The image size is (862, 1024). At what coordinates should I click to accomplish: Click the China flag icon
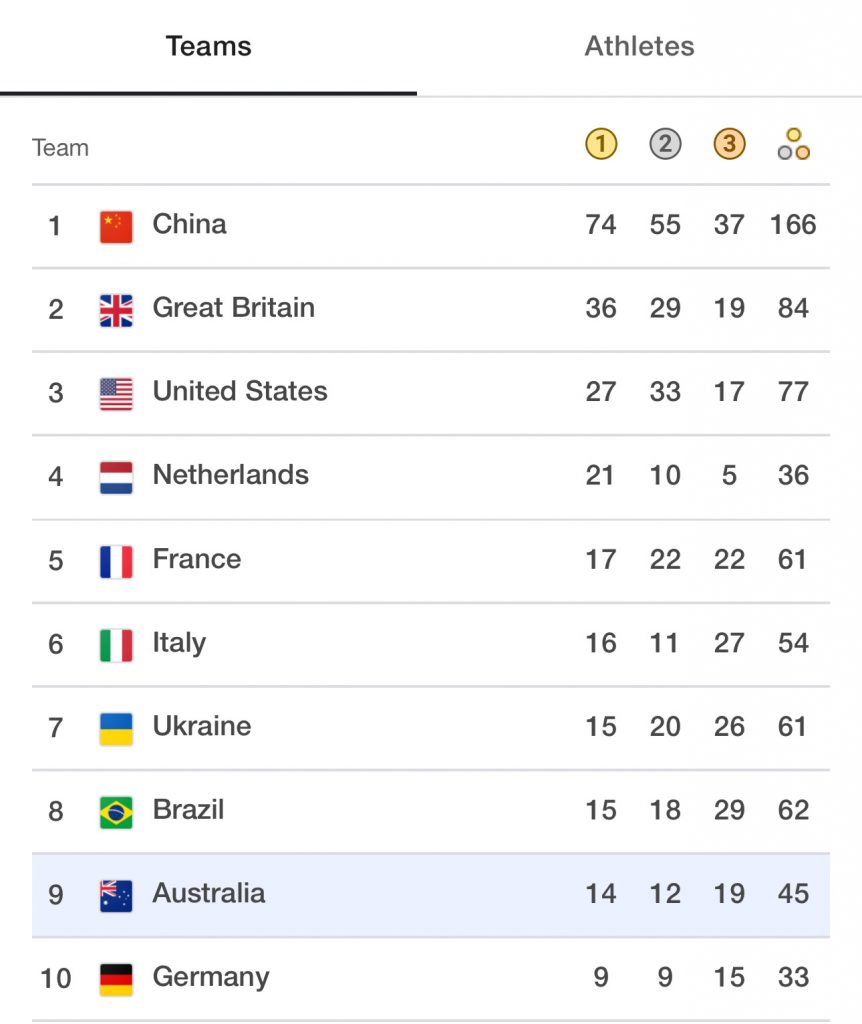click(x=116, y=227)
